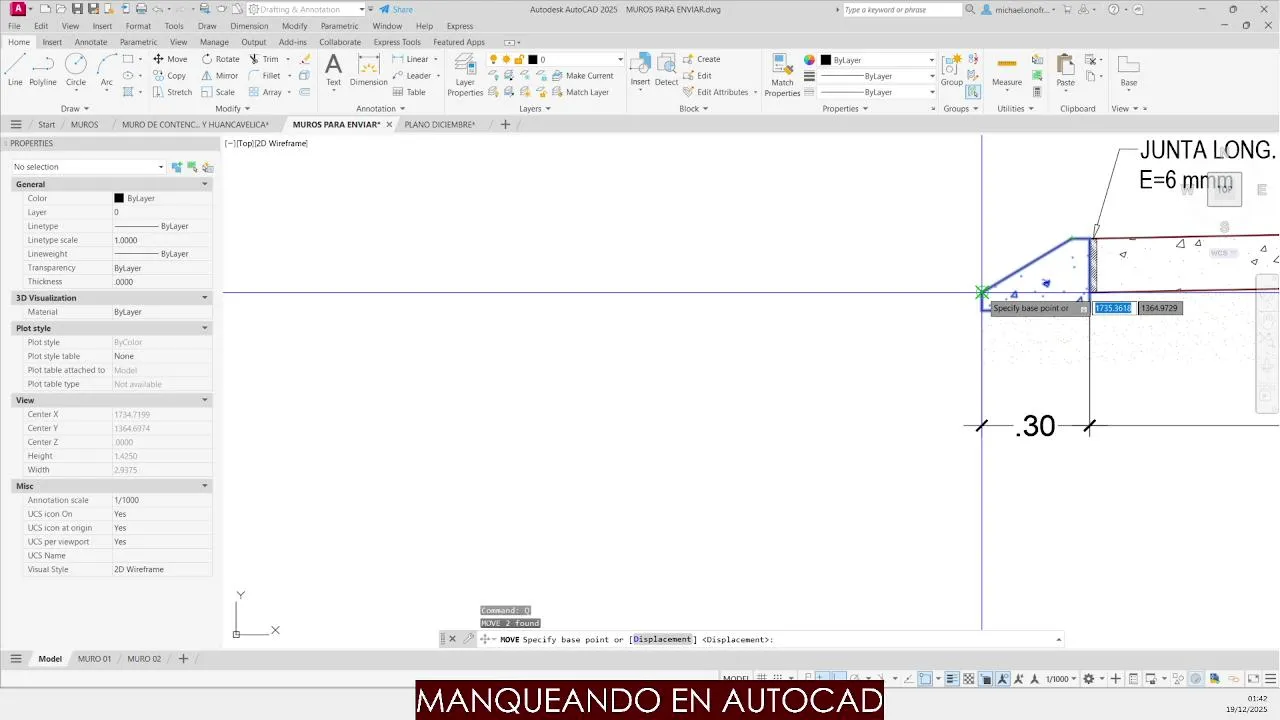This screenshot has width=1280, height=720.
Task: Click the Group objects tool
Action: (952, 70)
